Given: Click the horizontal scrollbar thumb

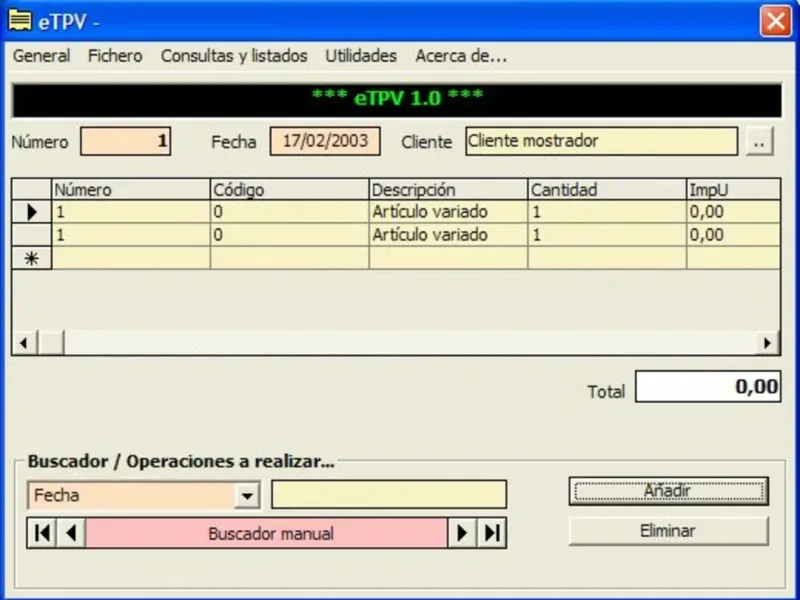Looking at the screenshot, I should pos(52,343).
